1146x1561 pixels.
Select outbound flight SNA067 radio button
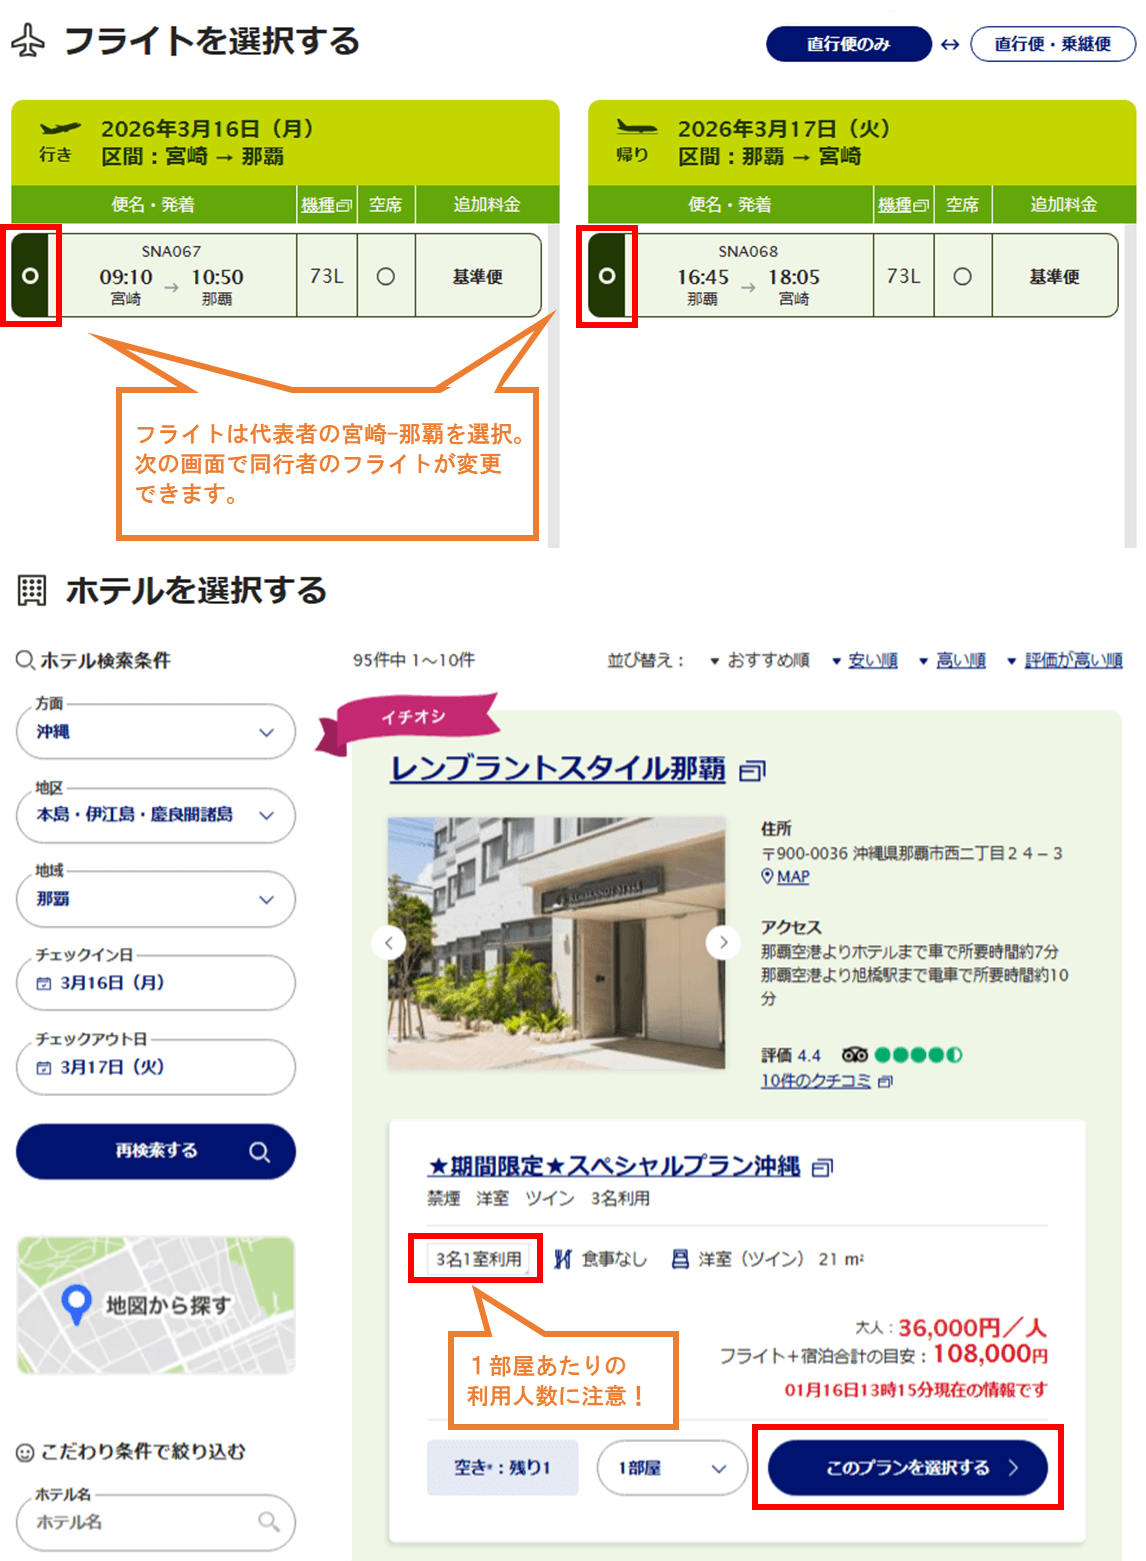[31, 276]
